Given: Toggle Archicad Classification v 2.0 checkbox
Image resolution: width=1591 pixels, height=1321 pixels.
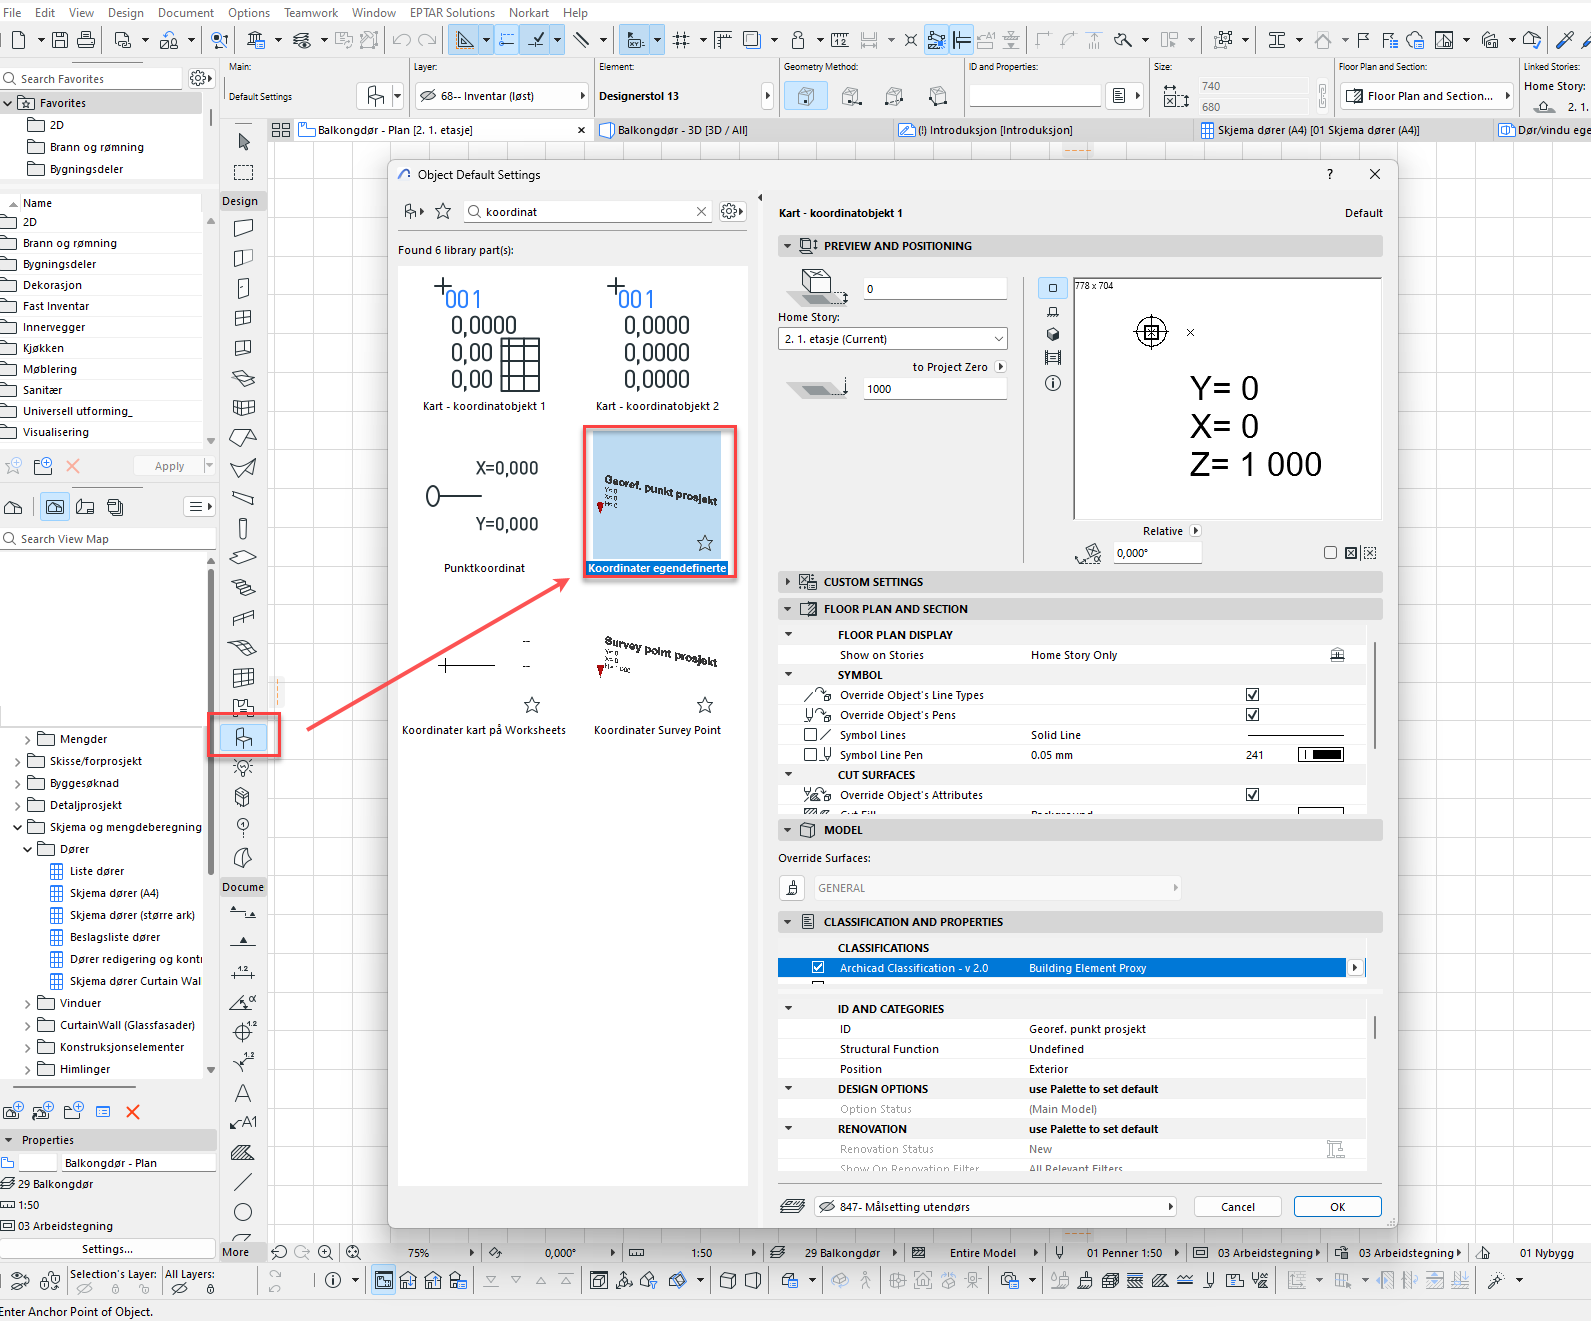Looking at the screenshot, I should [x=818, y=968].
